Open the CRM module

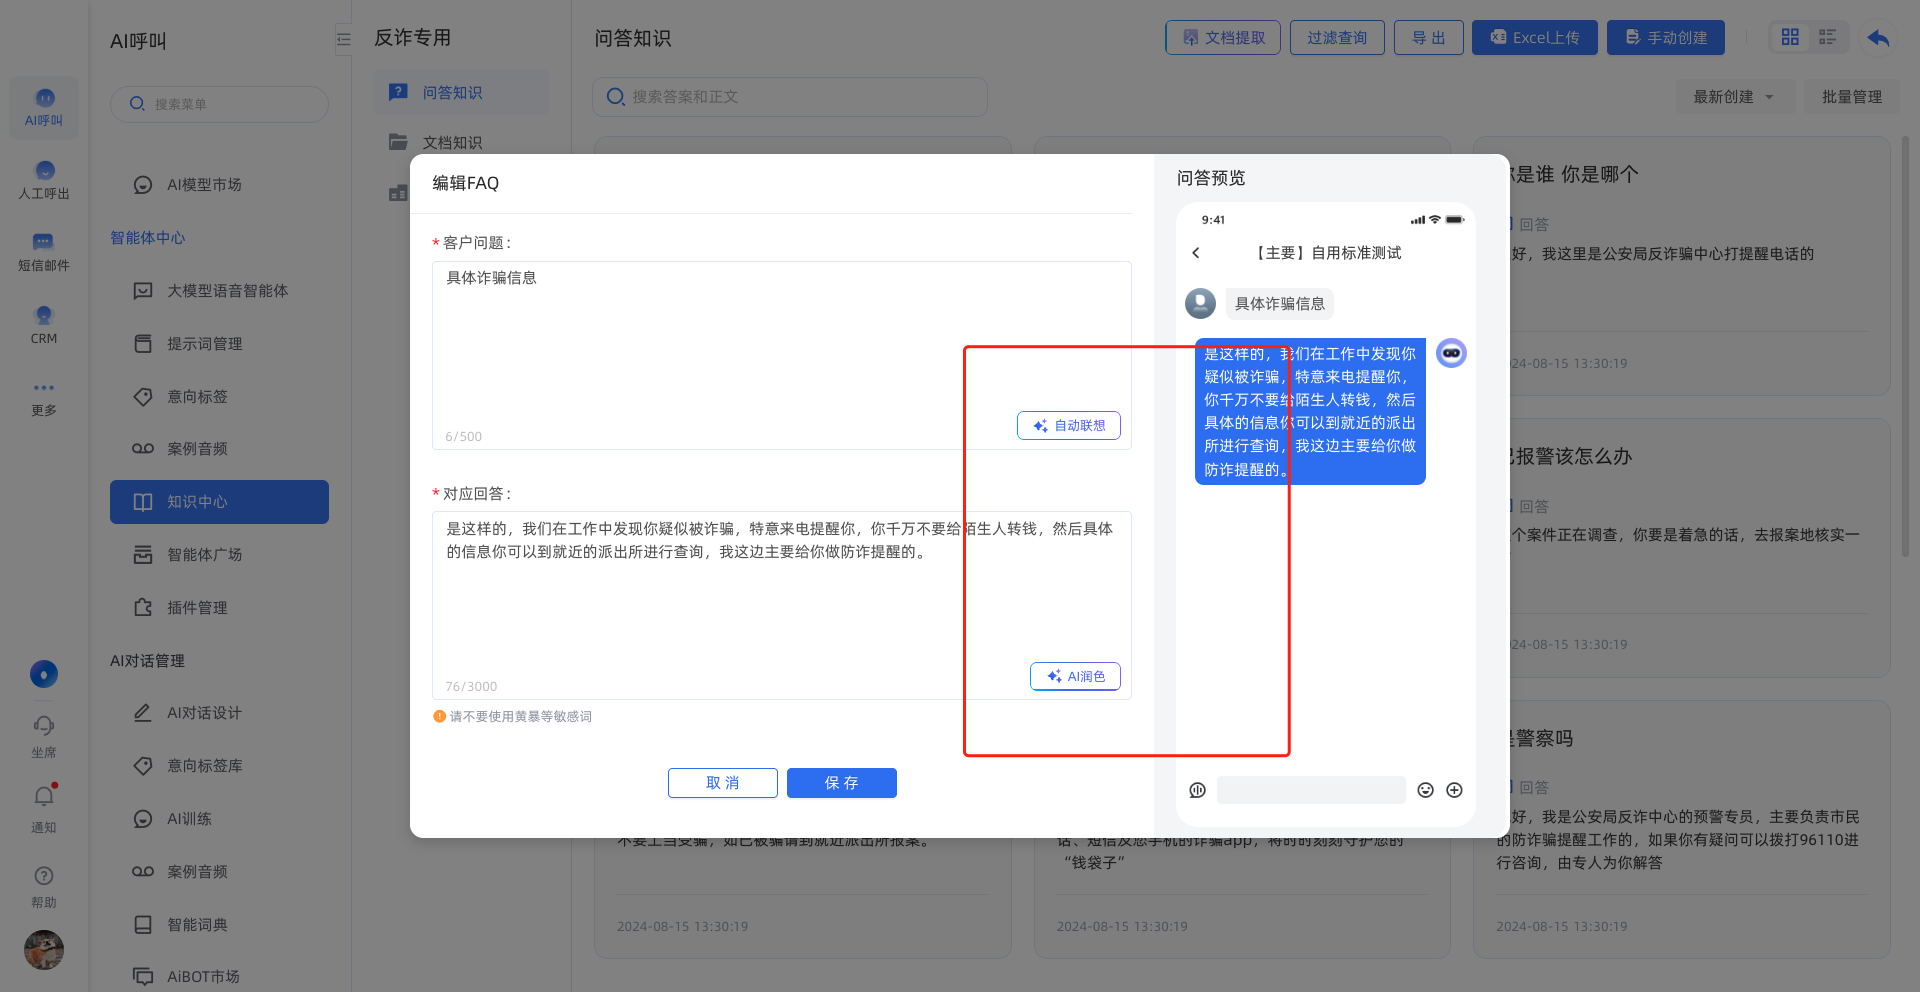(44, 325)
